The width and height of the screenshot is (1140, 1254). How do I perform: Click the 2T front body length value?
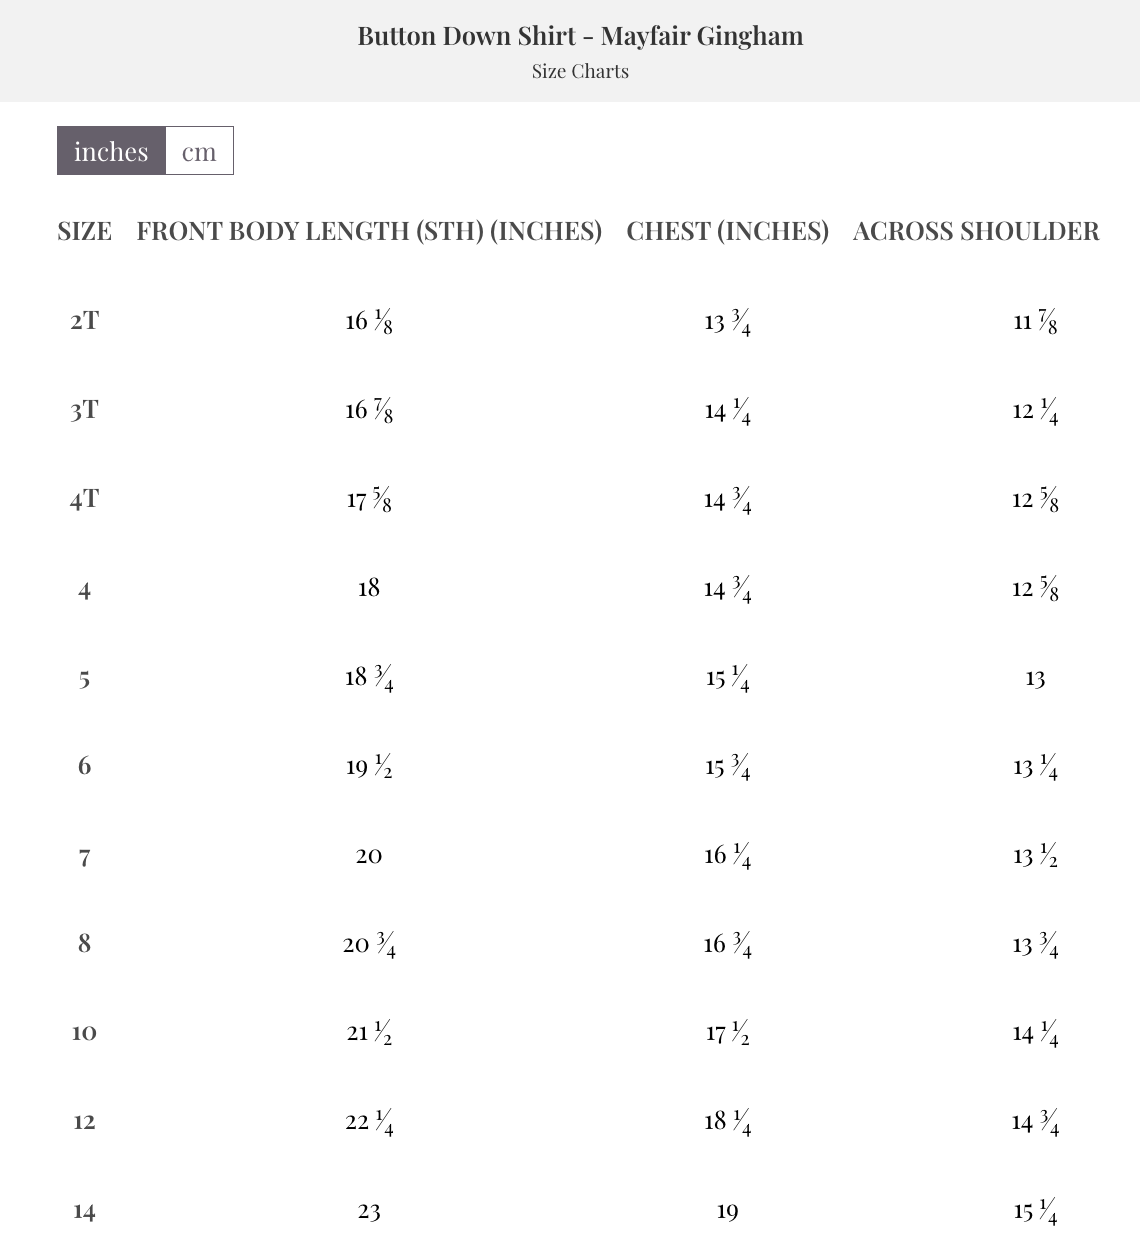[x=369, y=321]
